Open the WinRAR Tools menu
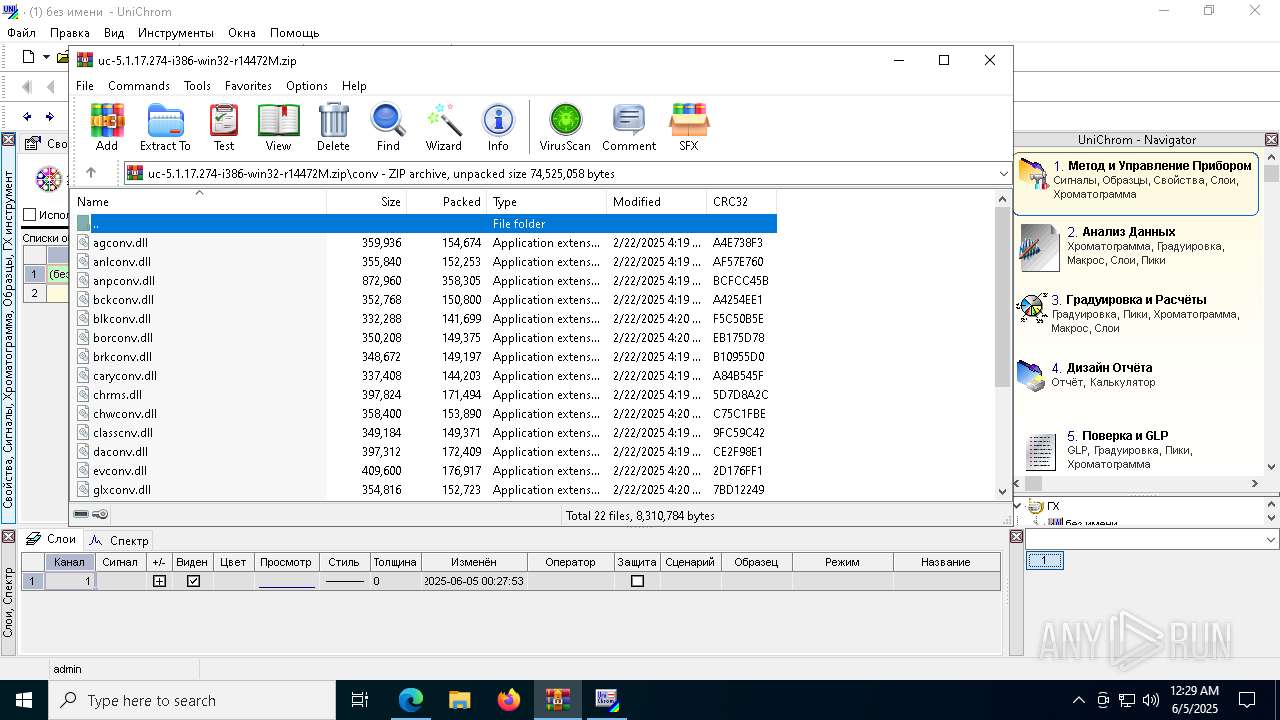 pos(197,86)
